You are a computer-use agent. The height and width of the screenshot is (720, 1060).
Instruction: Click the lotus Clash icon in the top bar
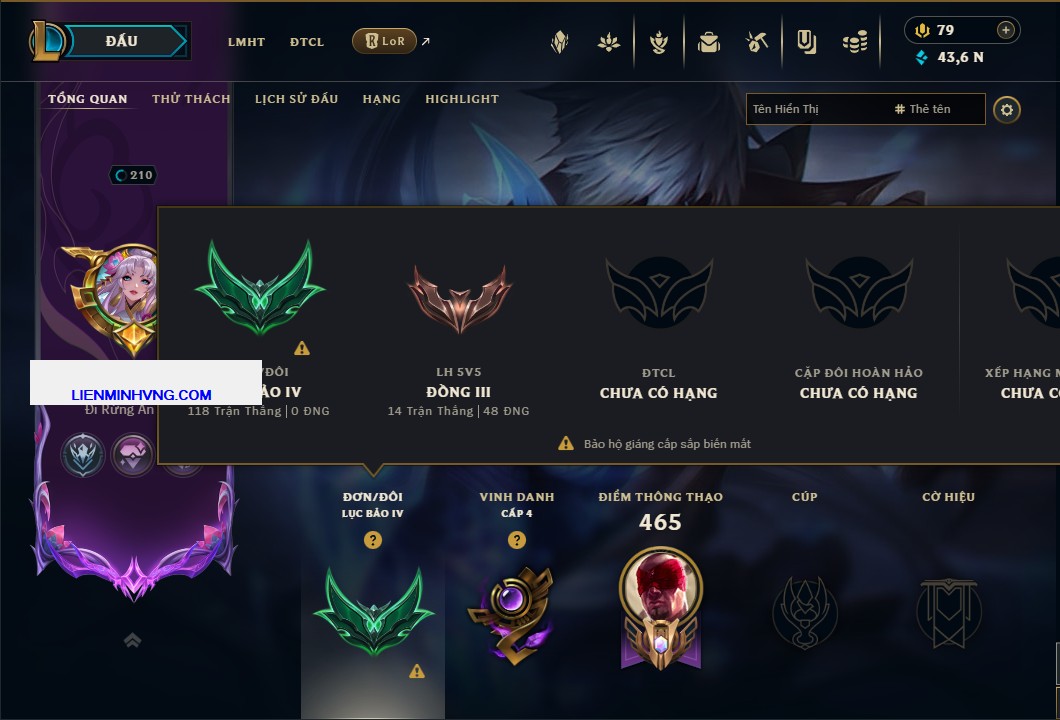(x=609, y=43)
